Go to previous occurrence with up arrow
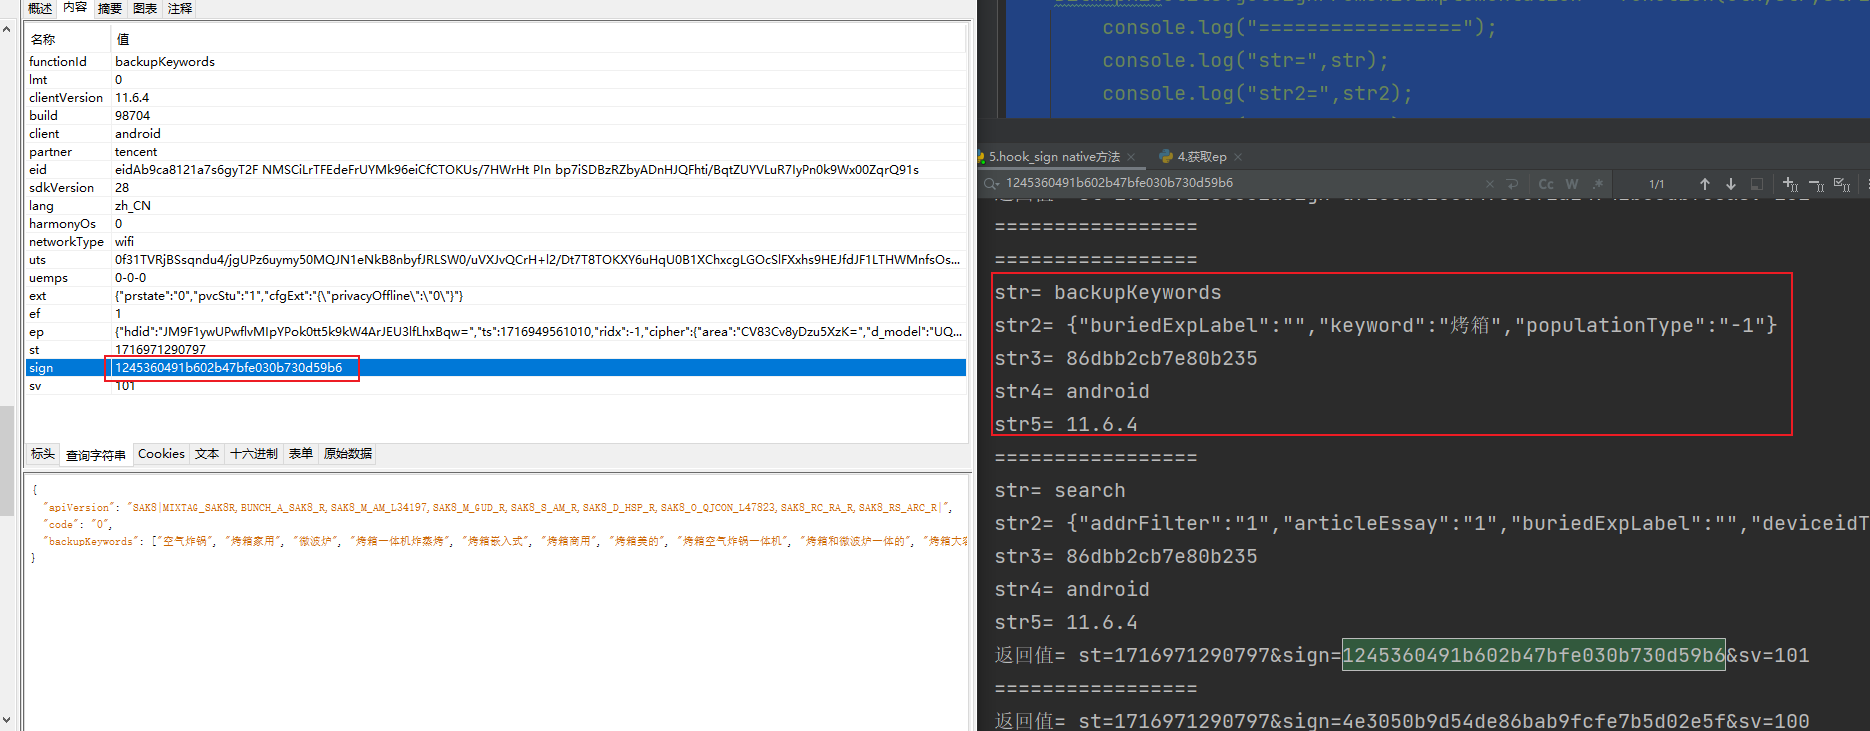This screenshot has width=1870, height=731. click(x=1705, y=184)
